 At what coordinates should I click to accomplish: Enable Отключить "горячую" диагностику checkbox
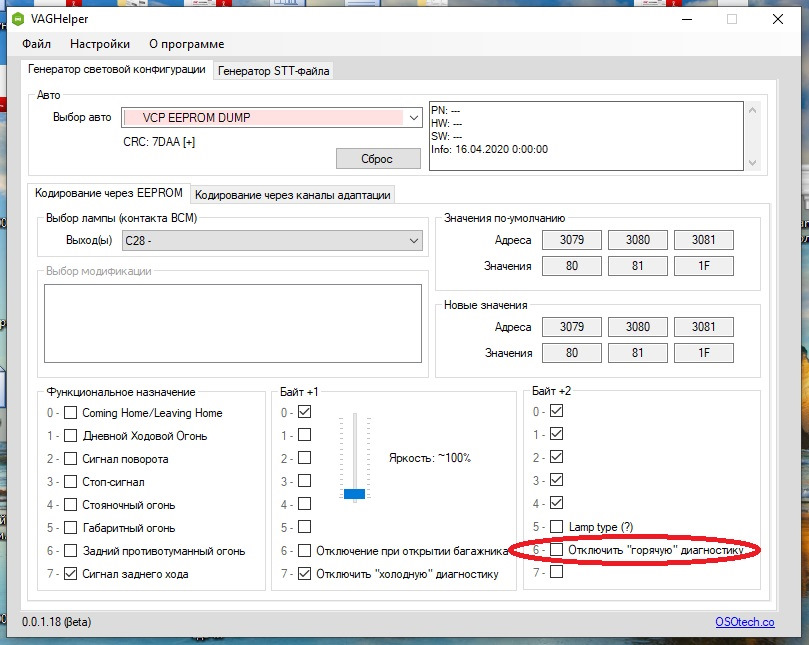[x=556, y=550]
